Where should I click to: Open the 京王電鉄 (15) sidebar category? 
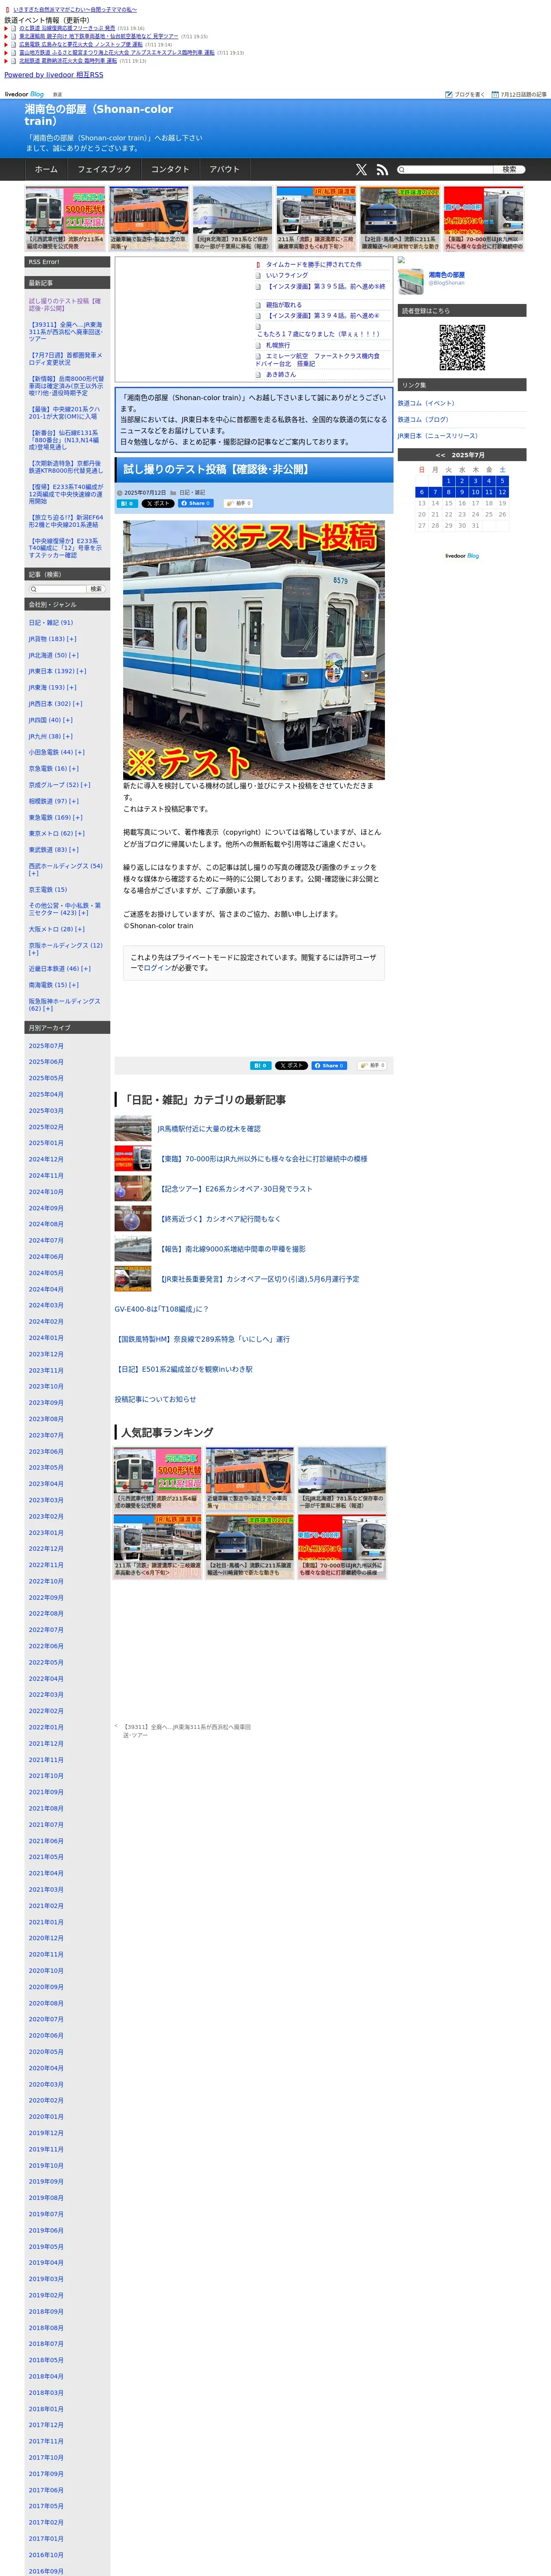point(48,889)
